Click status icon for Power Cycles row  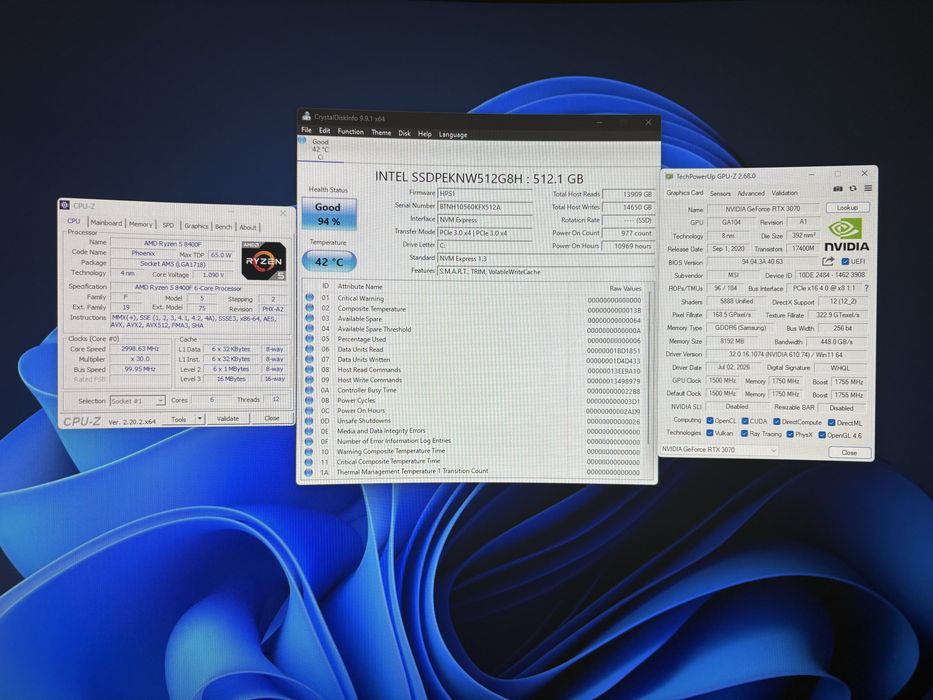click(309, 400)
